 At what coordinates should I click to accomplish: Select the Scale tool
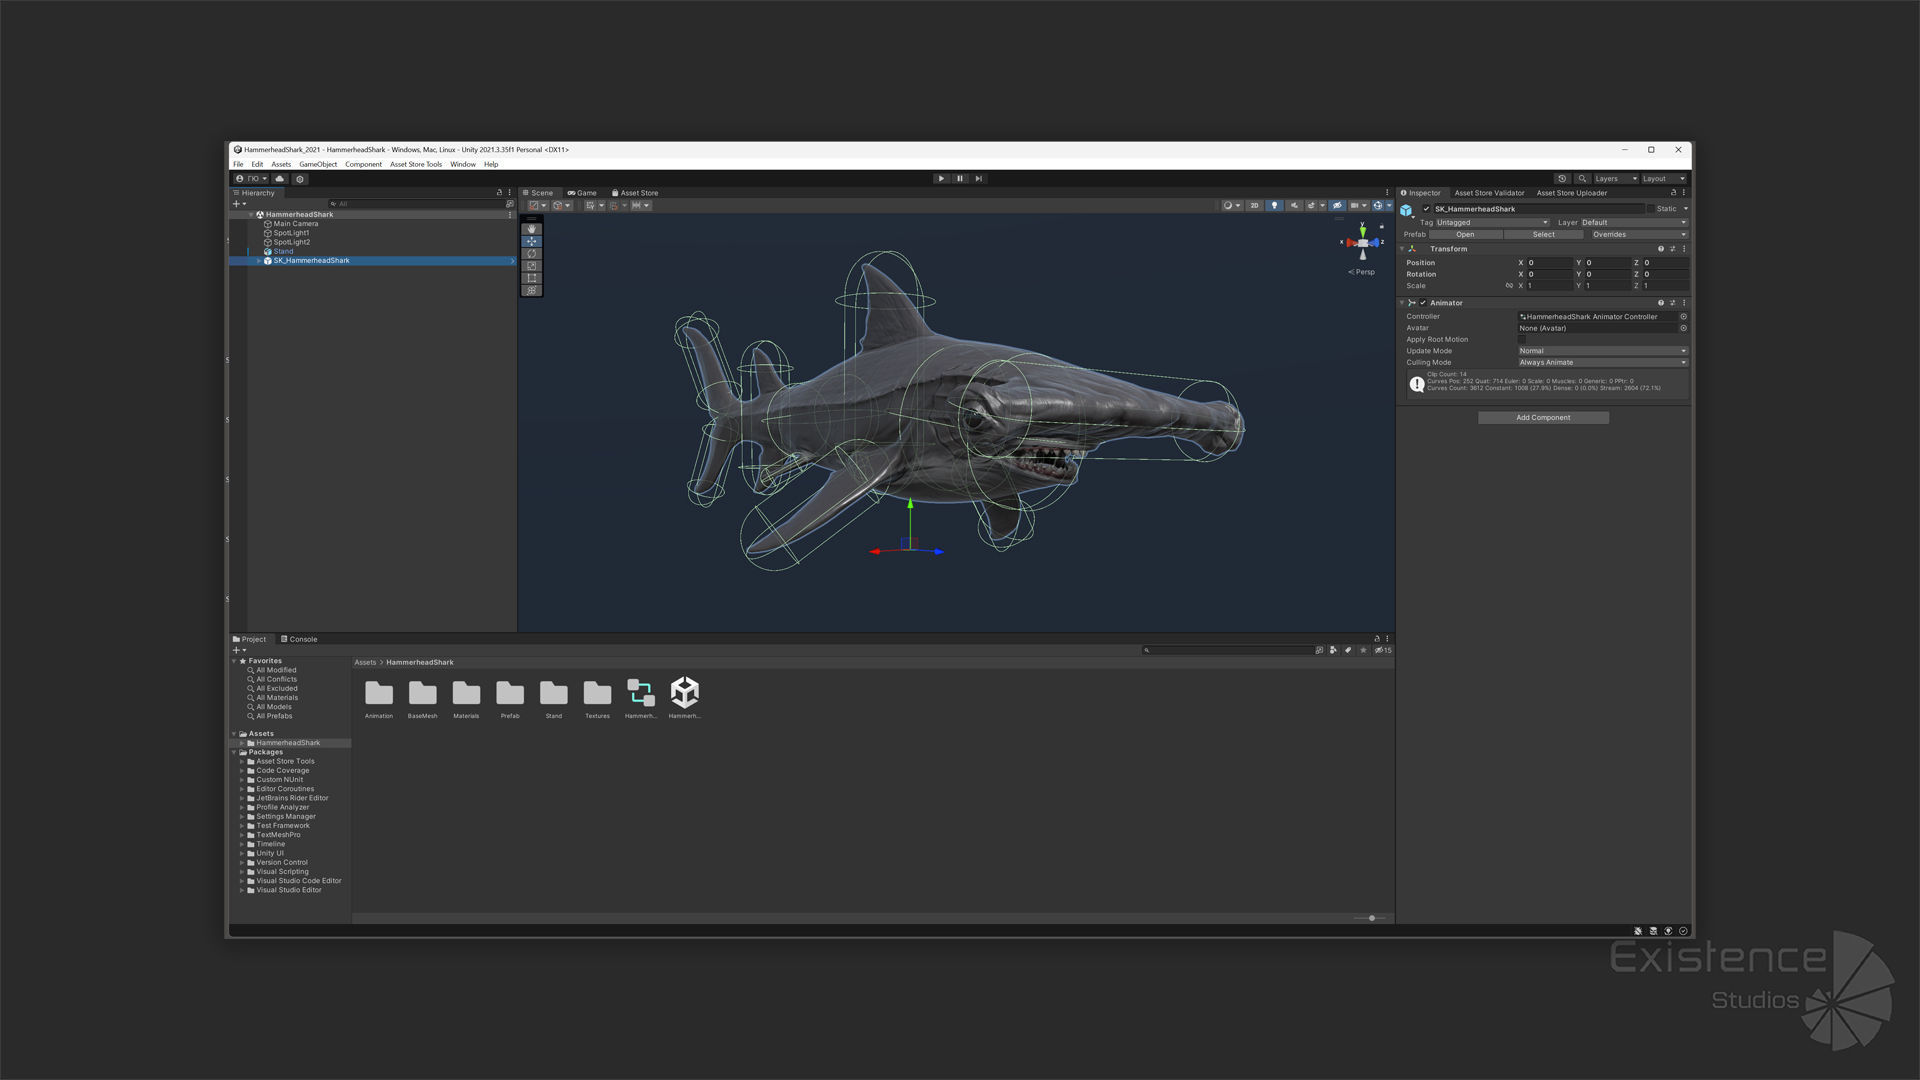click(532, 266)
